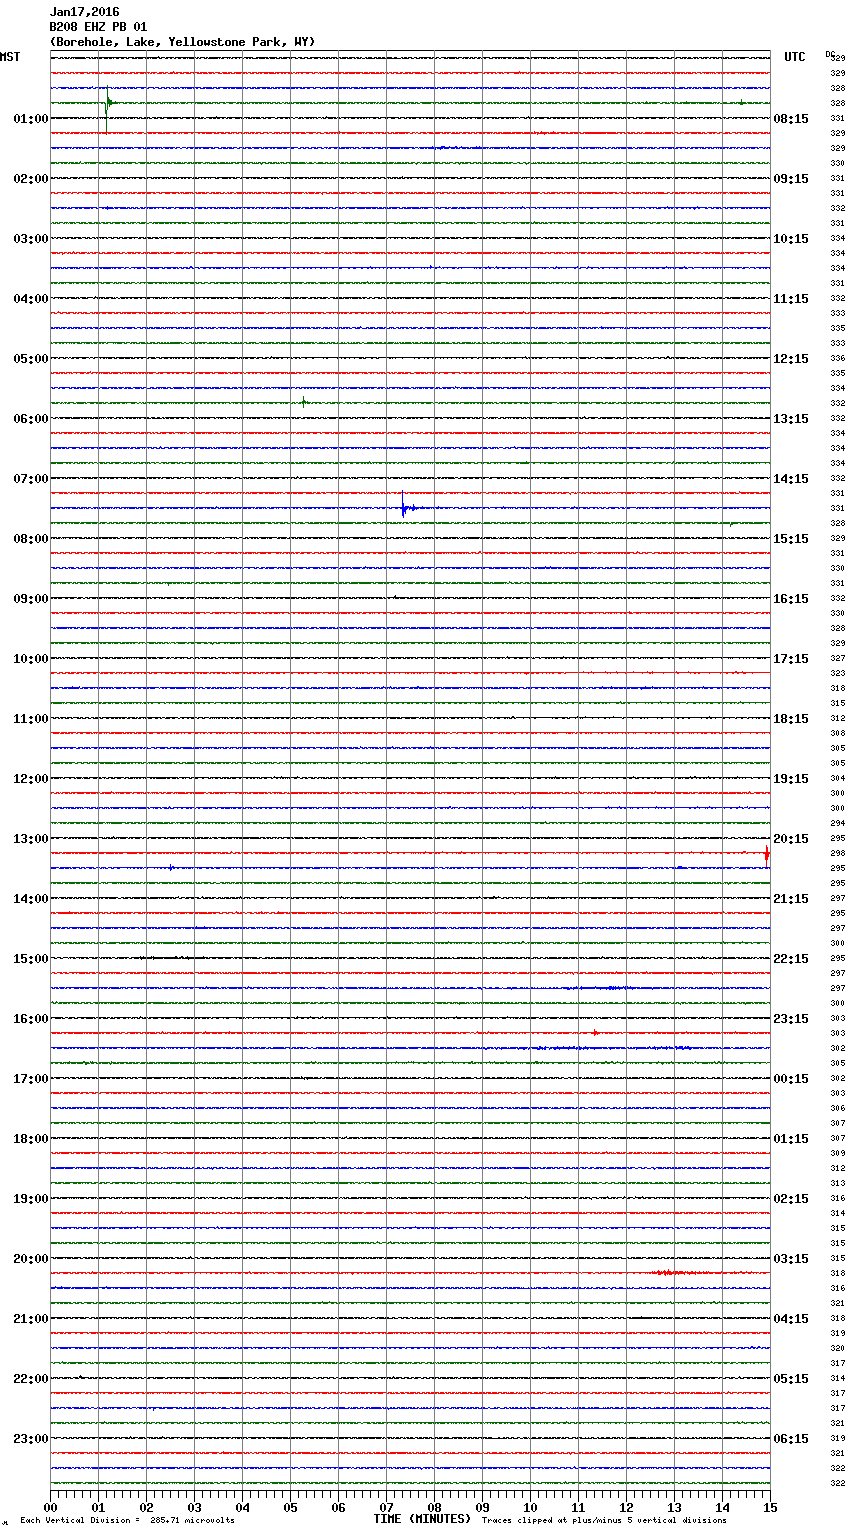Viewport: 850px width, 1534px height.
Task: Select the 09:00 MST time label
Action: (30, 599)
